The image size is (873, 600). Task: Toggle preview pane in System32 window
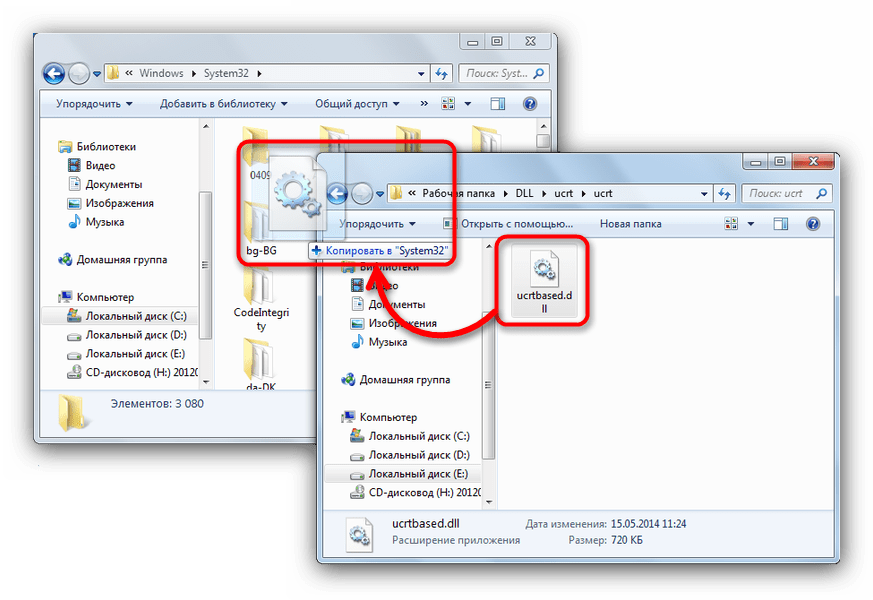[x=498, y=104]
